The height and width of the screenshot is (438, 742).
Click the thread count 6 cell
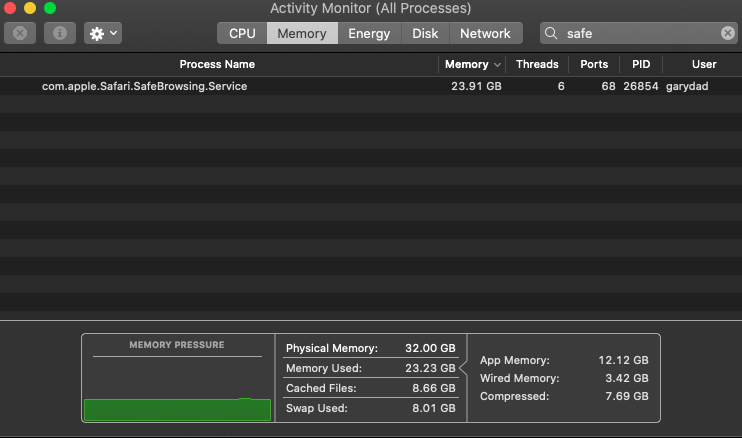point(561,86)
